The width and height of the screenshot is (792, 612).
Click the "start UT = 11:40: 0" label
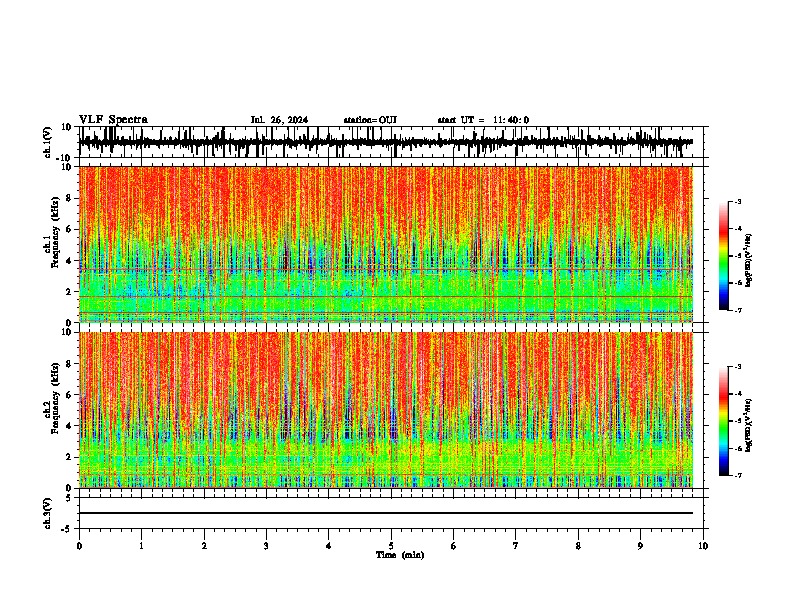click(483, 120)
